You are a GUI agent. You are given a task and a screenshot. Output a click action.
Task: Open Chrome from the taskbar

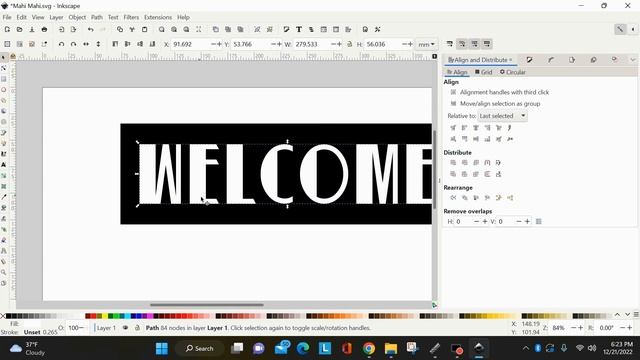(x=369, y=348)
